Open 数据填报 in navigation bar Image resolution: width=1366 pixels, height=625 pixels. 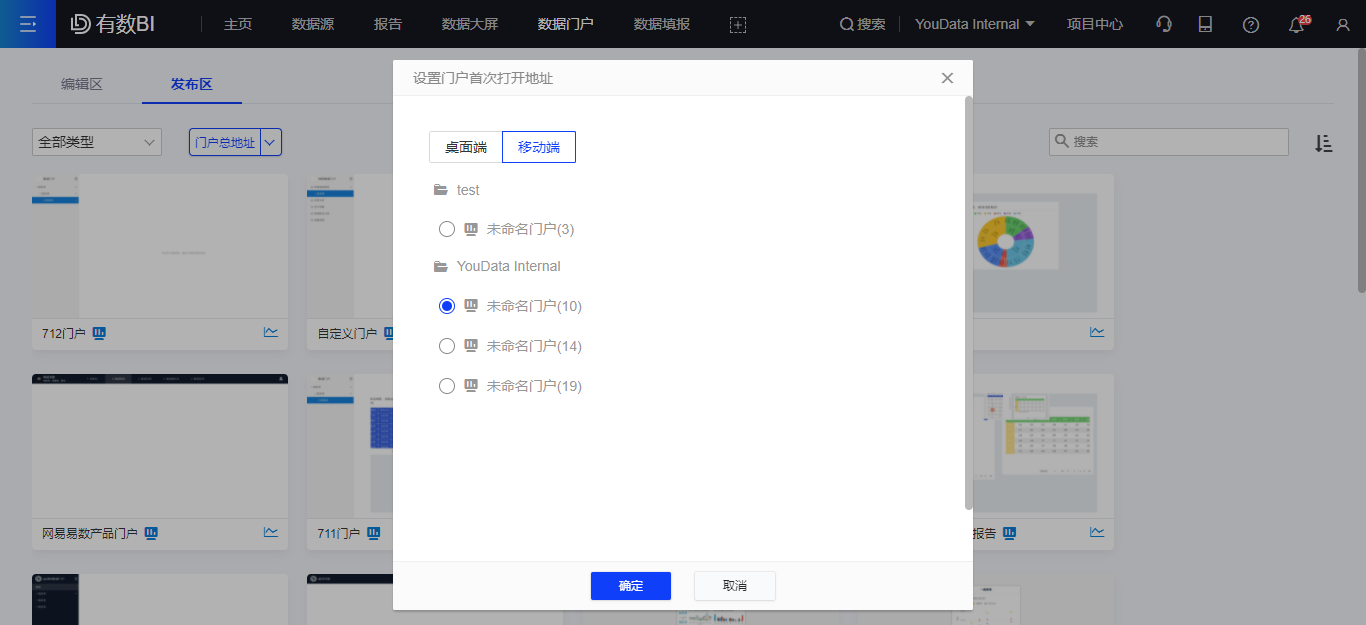pyautogui.click(x=662, y=24)
